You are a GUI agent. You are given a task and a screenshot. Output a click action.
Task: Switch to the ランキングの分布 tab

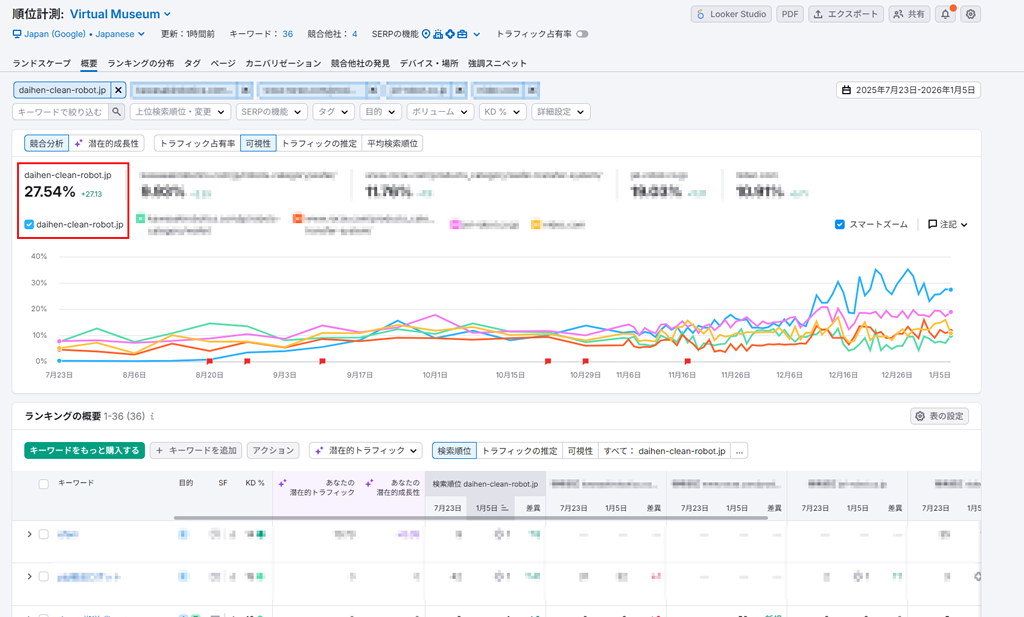point(140,63)
